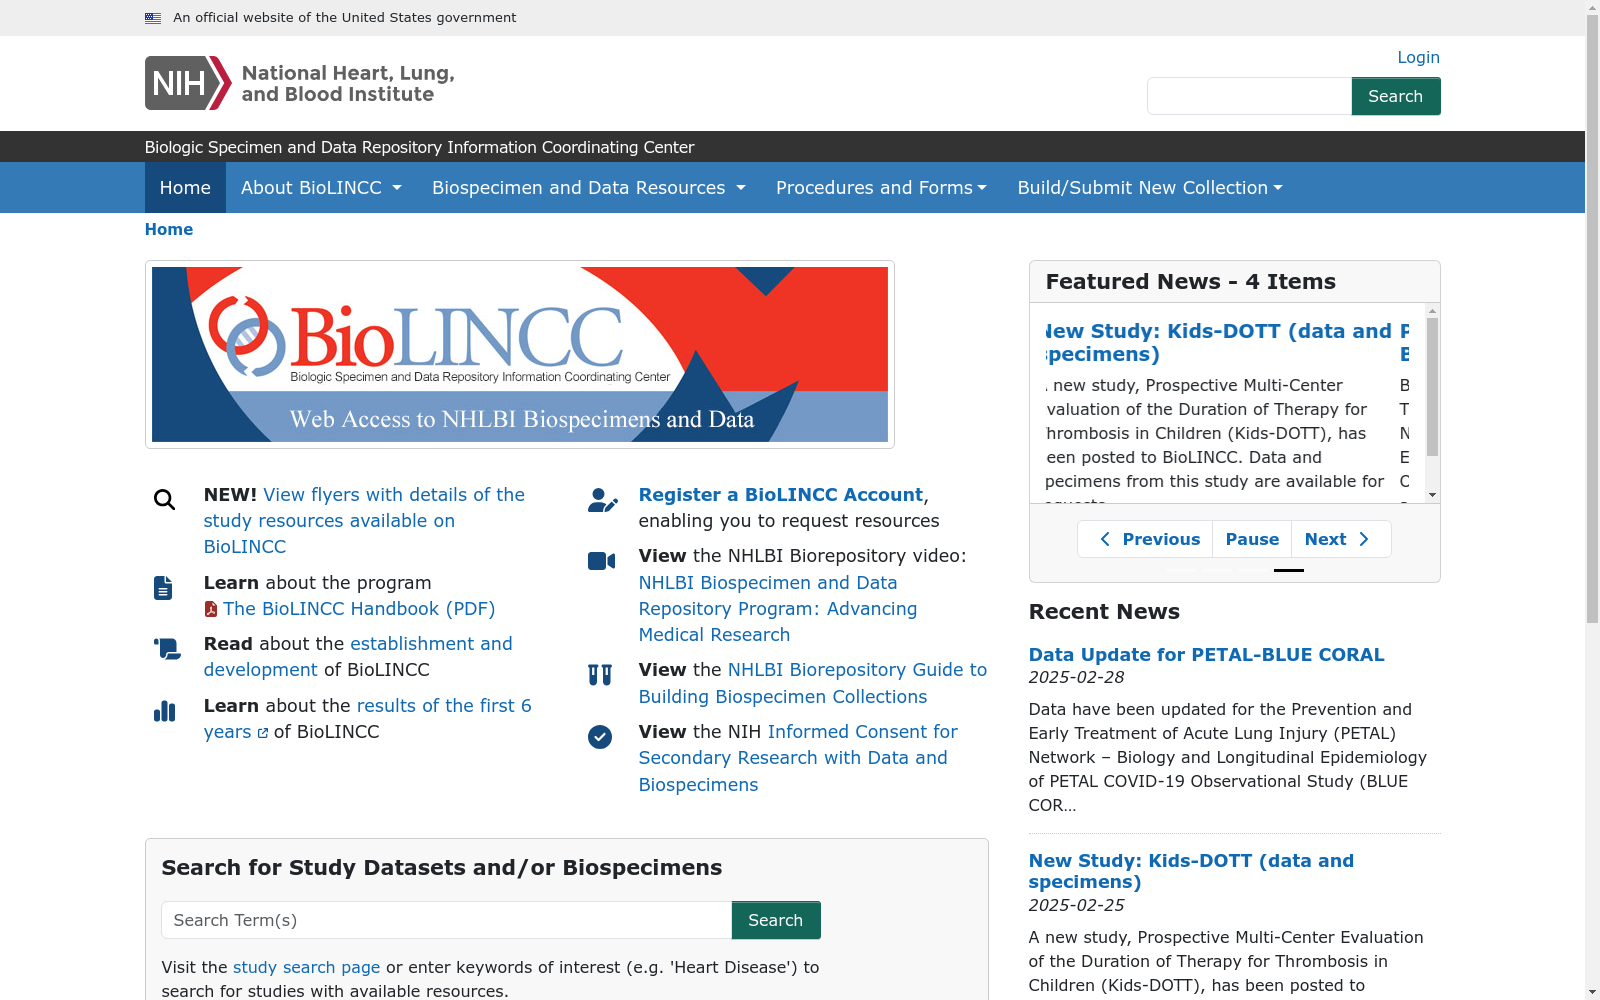This screenshot has height=1000, width=1600.
Task: Click the page scrollbar up arrow
Action: [x=1592, y=8]
